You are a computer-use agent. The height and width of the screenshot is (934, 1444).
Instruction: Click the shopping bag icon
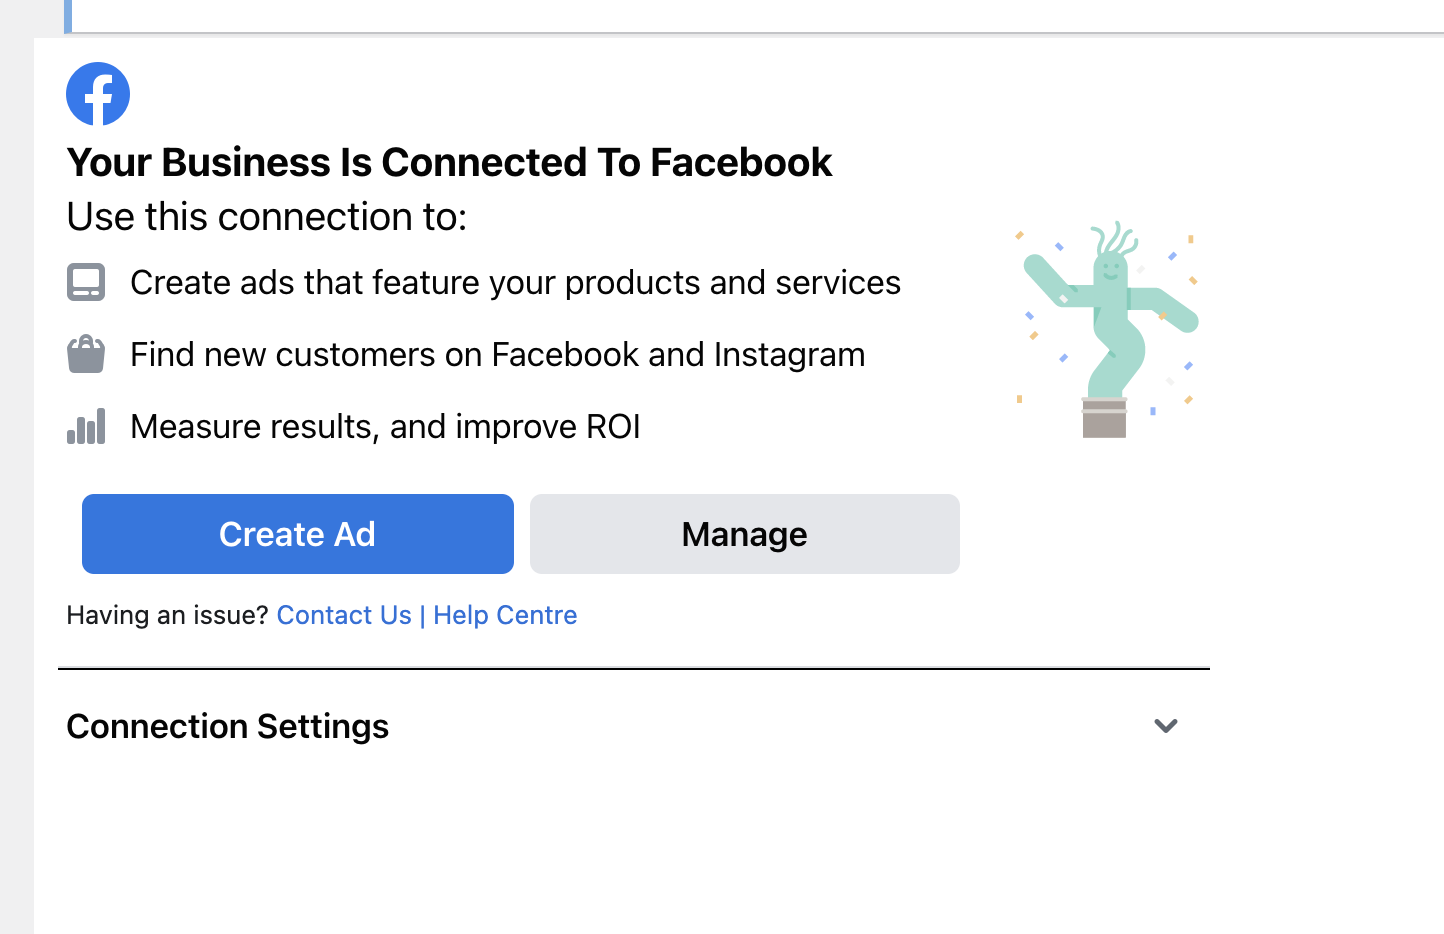[86, 354]
